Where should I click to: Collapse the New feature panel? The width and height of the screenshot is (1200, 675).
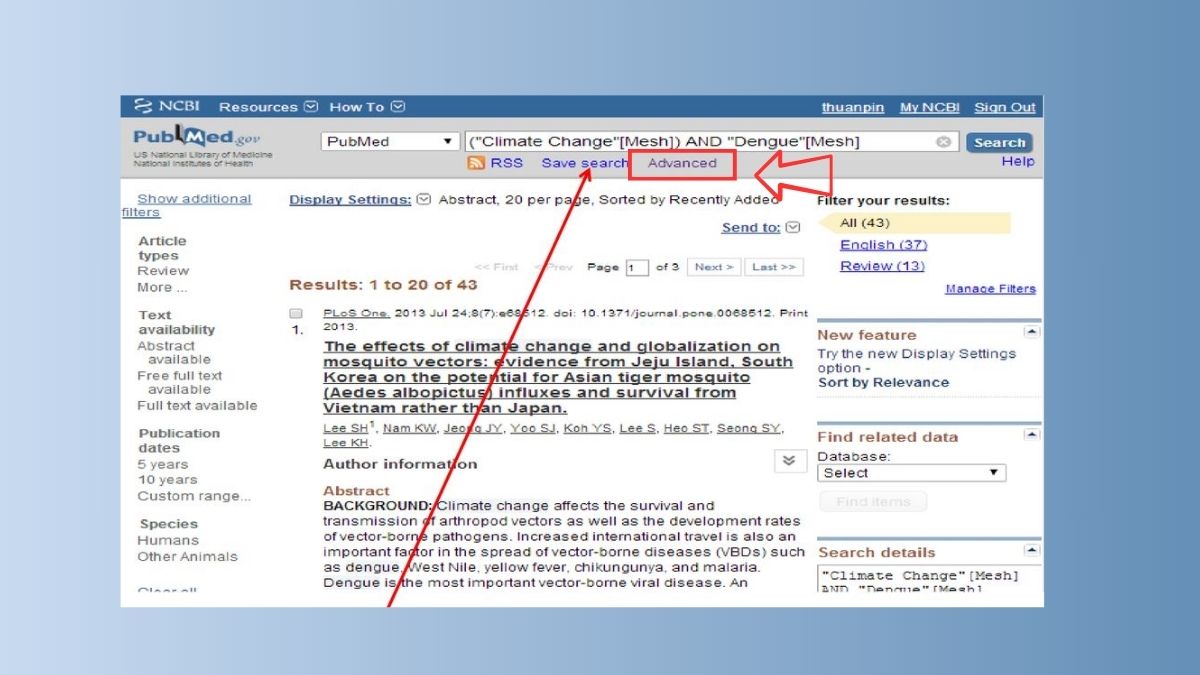tap(1032, 331)
